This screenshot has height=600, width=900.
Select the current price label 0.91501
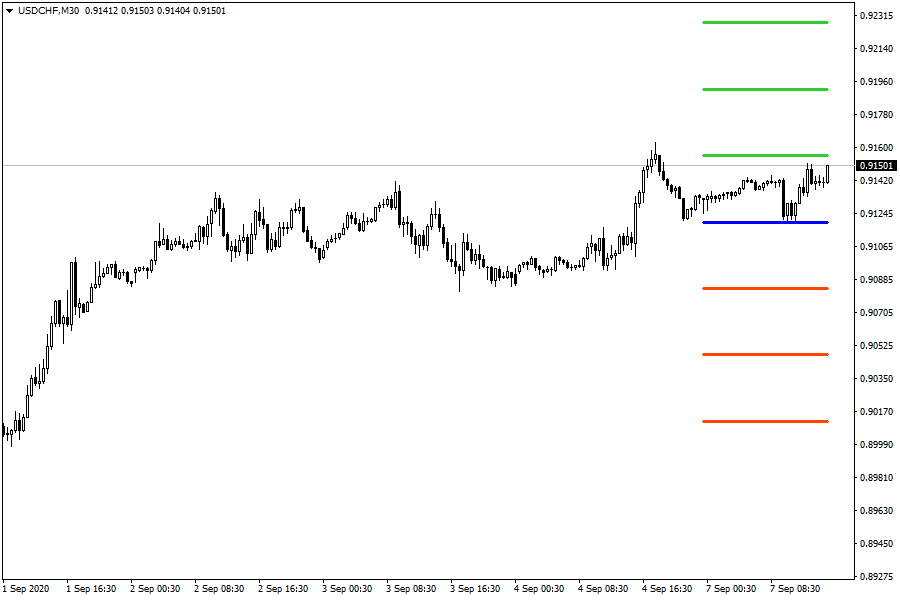[x=877, y=165]
